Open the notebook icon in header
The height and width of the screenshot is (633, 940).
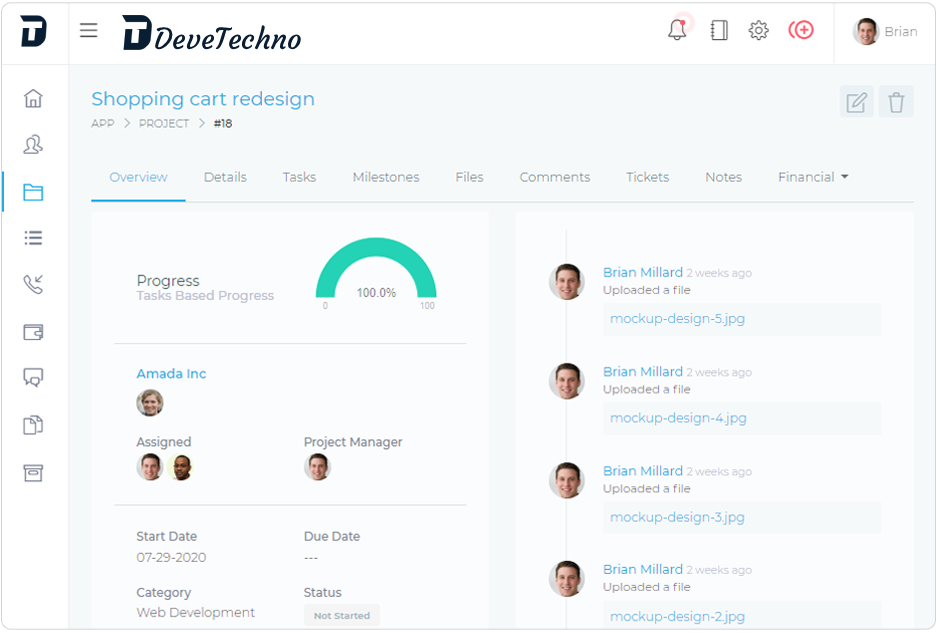(x=719, y=30)
